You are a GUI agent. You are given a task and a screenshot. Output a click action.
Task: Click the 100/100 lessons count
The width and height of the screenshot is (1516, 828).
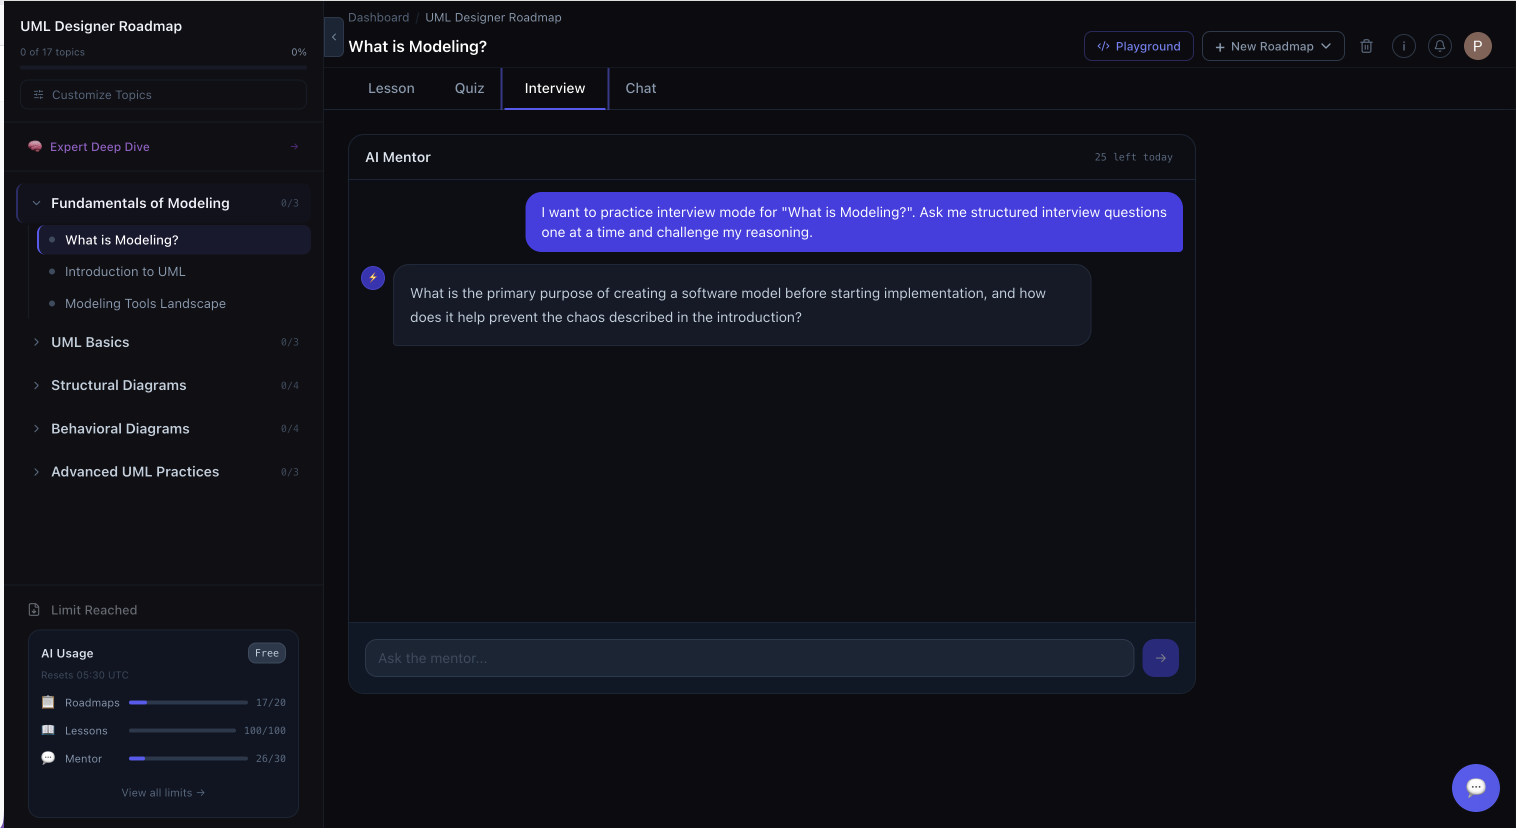265,731
